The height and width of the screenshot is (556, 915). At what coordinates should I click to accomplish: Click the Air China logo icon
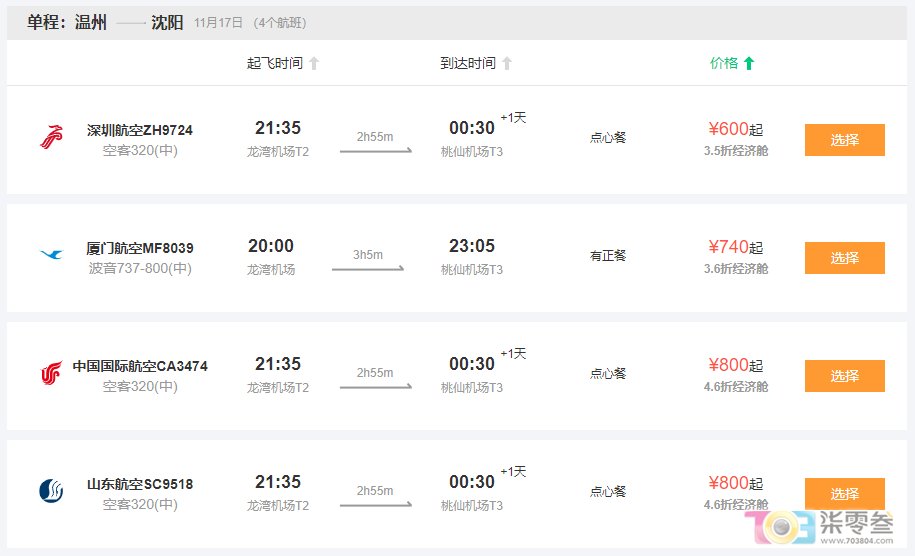pos(51,374)
